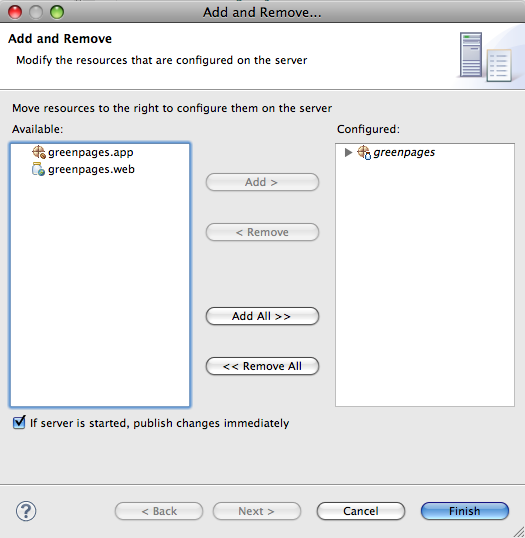Toggle publish changes immediately checkbox

tap(19, 423)
